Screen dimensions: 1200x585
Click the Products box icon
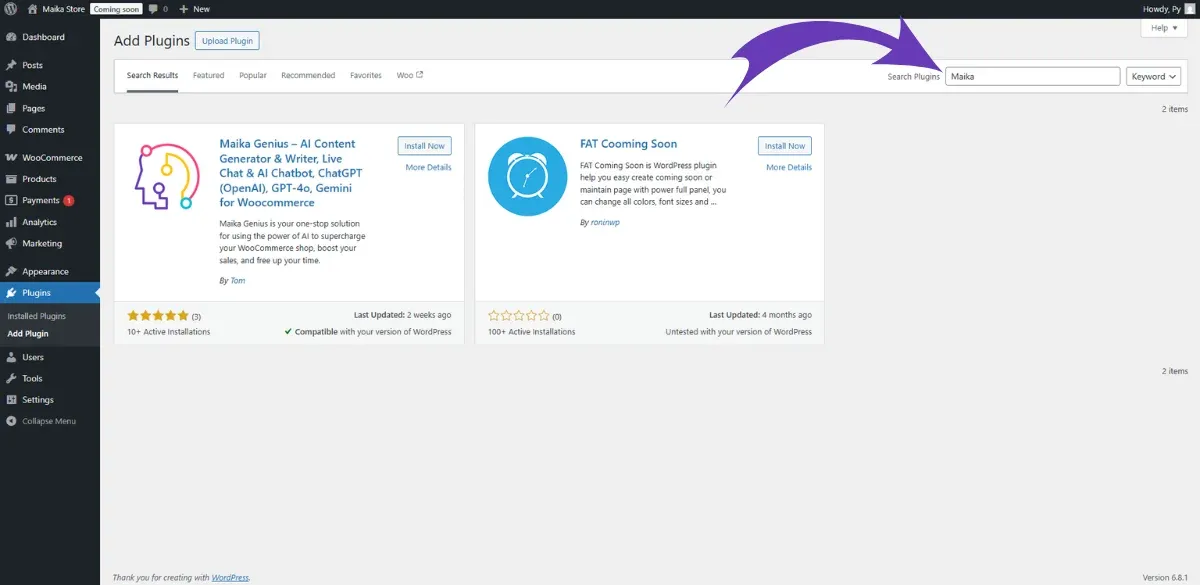click(11, 179)
